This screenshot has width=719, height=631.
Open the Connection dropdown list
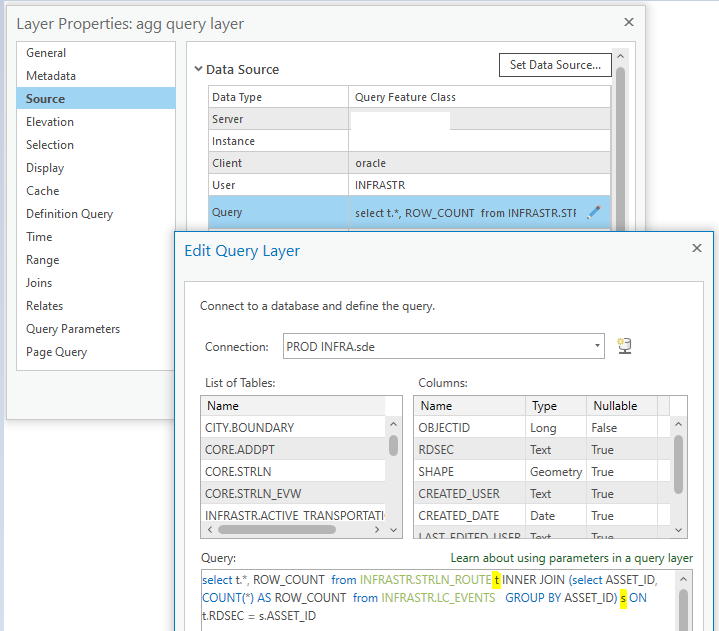coord(597,346)
